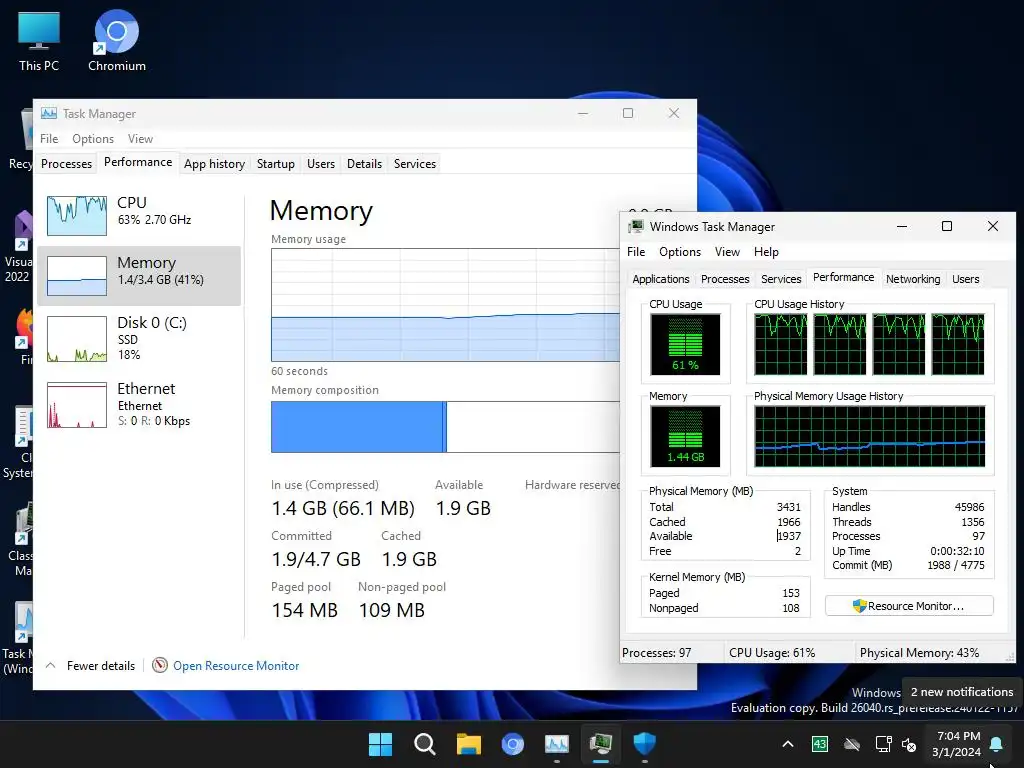Open Search from the taskbar
This screenshot has width=1024, height=768.
[424, 744]
